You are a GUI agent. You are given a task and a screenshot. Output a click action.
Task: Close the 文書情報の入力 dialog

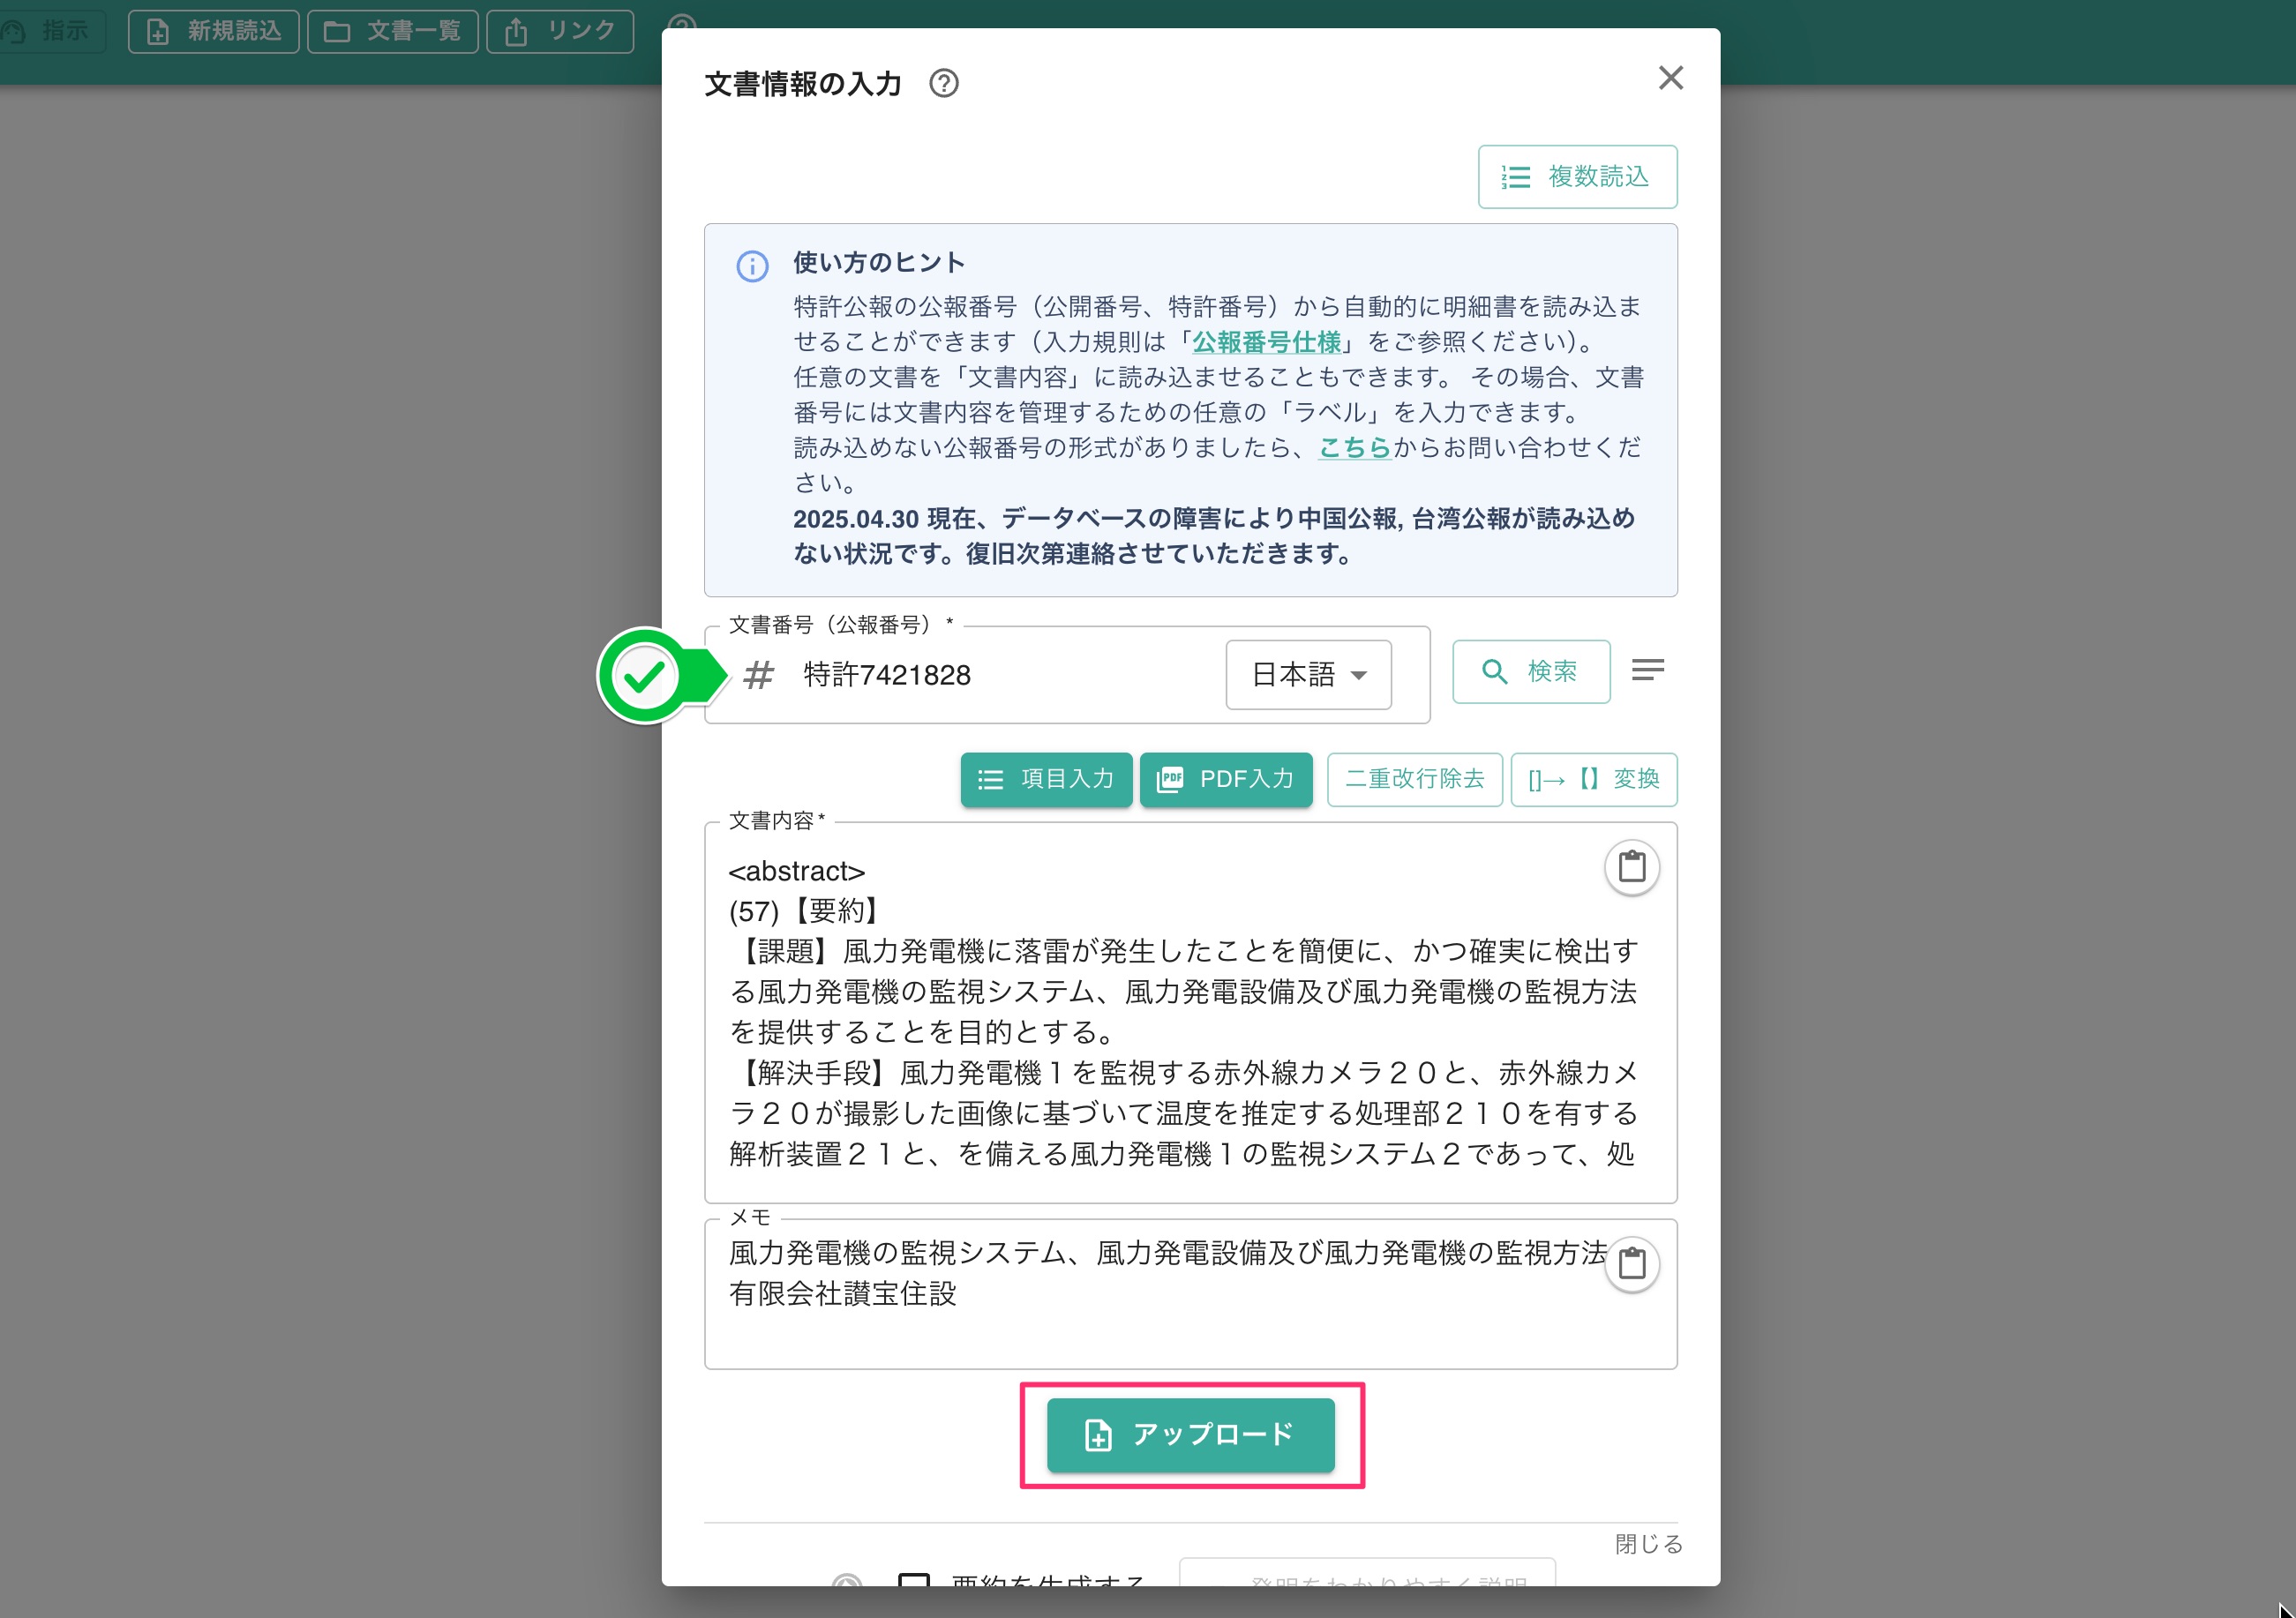pyautogui.click(x=1670, y=78)
